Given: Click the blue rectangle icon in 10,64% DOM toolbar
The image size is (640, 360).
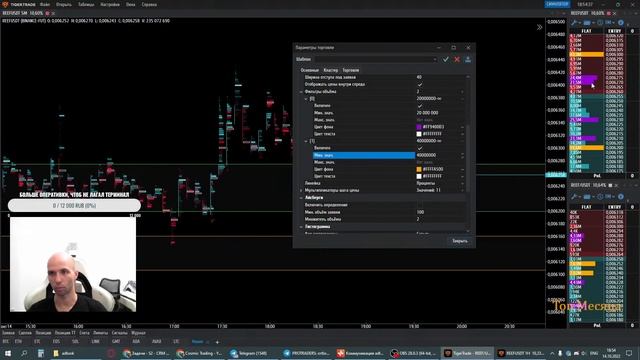Looking at the screenshot, I should 587,196.
